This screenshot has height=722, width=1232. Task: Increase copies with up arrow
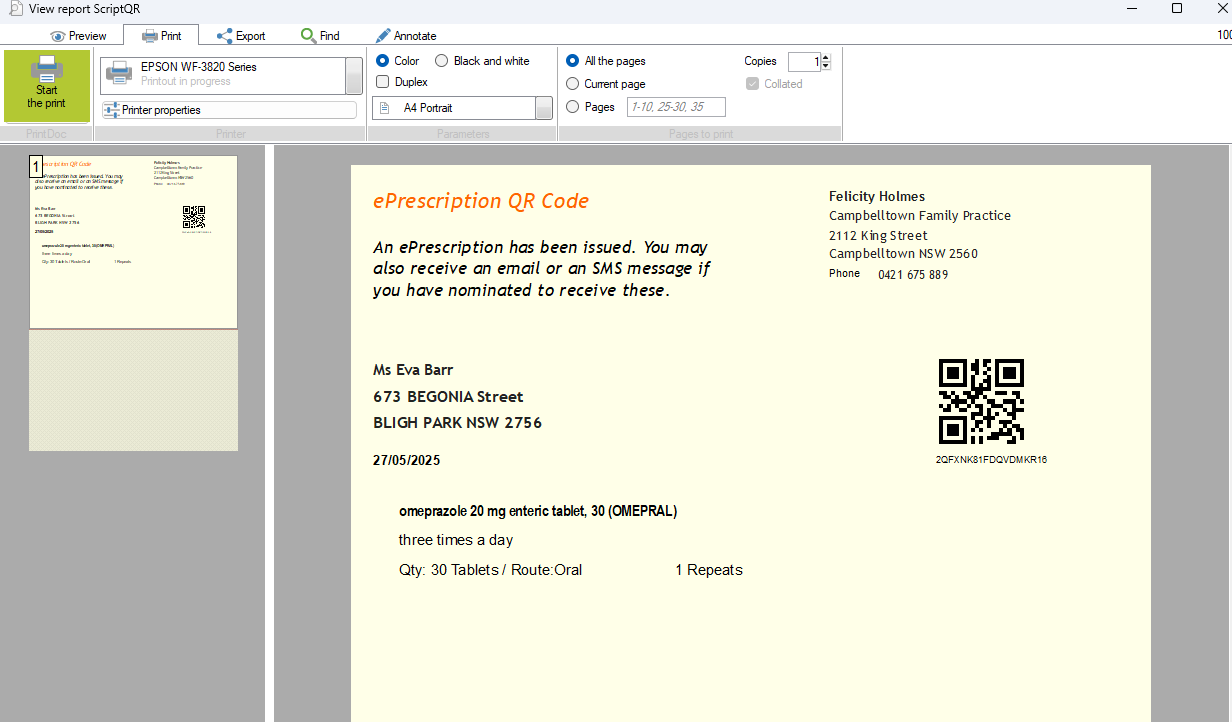tap(826, 57)
